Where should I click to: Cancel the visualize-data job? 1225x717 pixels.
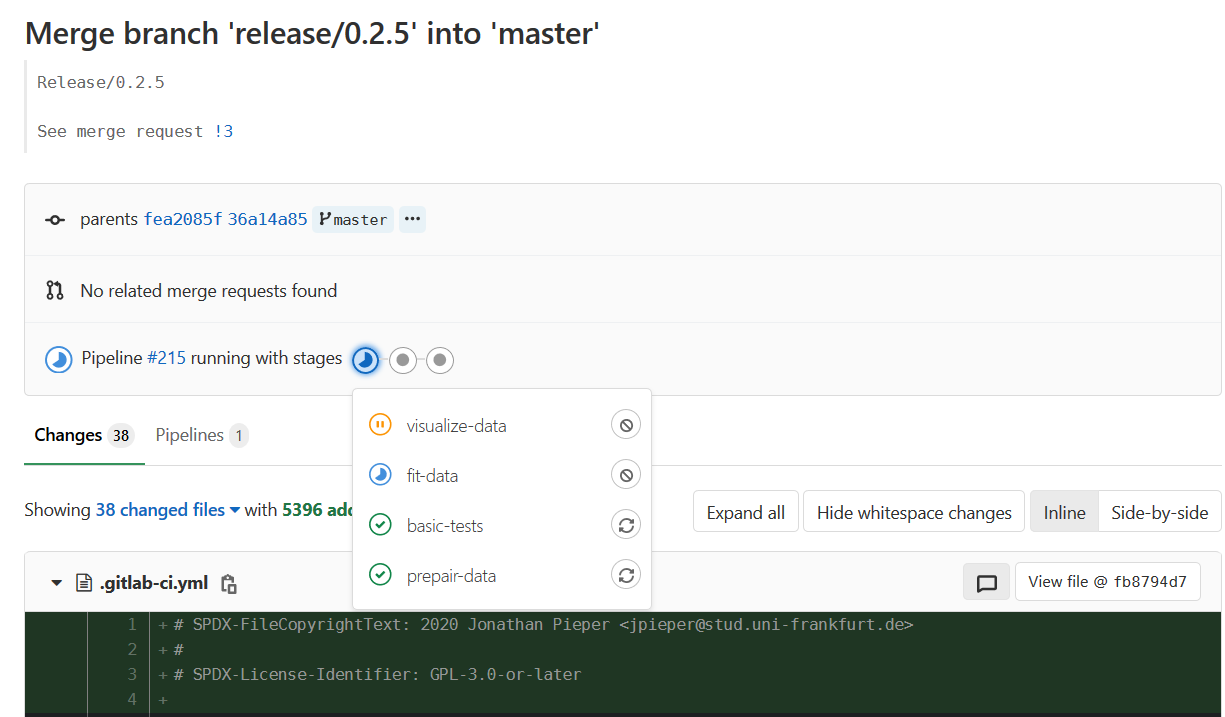coord(626,424)
